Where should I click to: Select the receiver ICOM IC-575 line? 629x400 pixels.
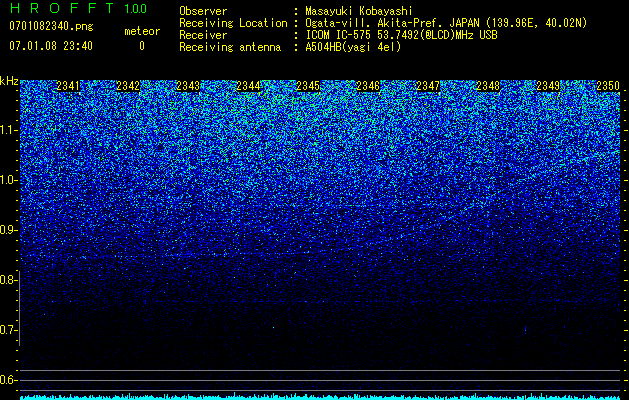[401, 35]
